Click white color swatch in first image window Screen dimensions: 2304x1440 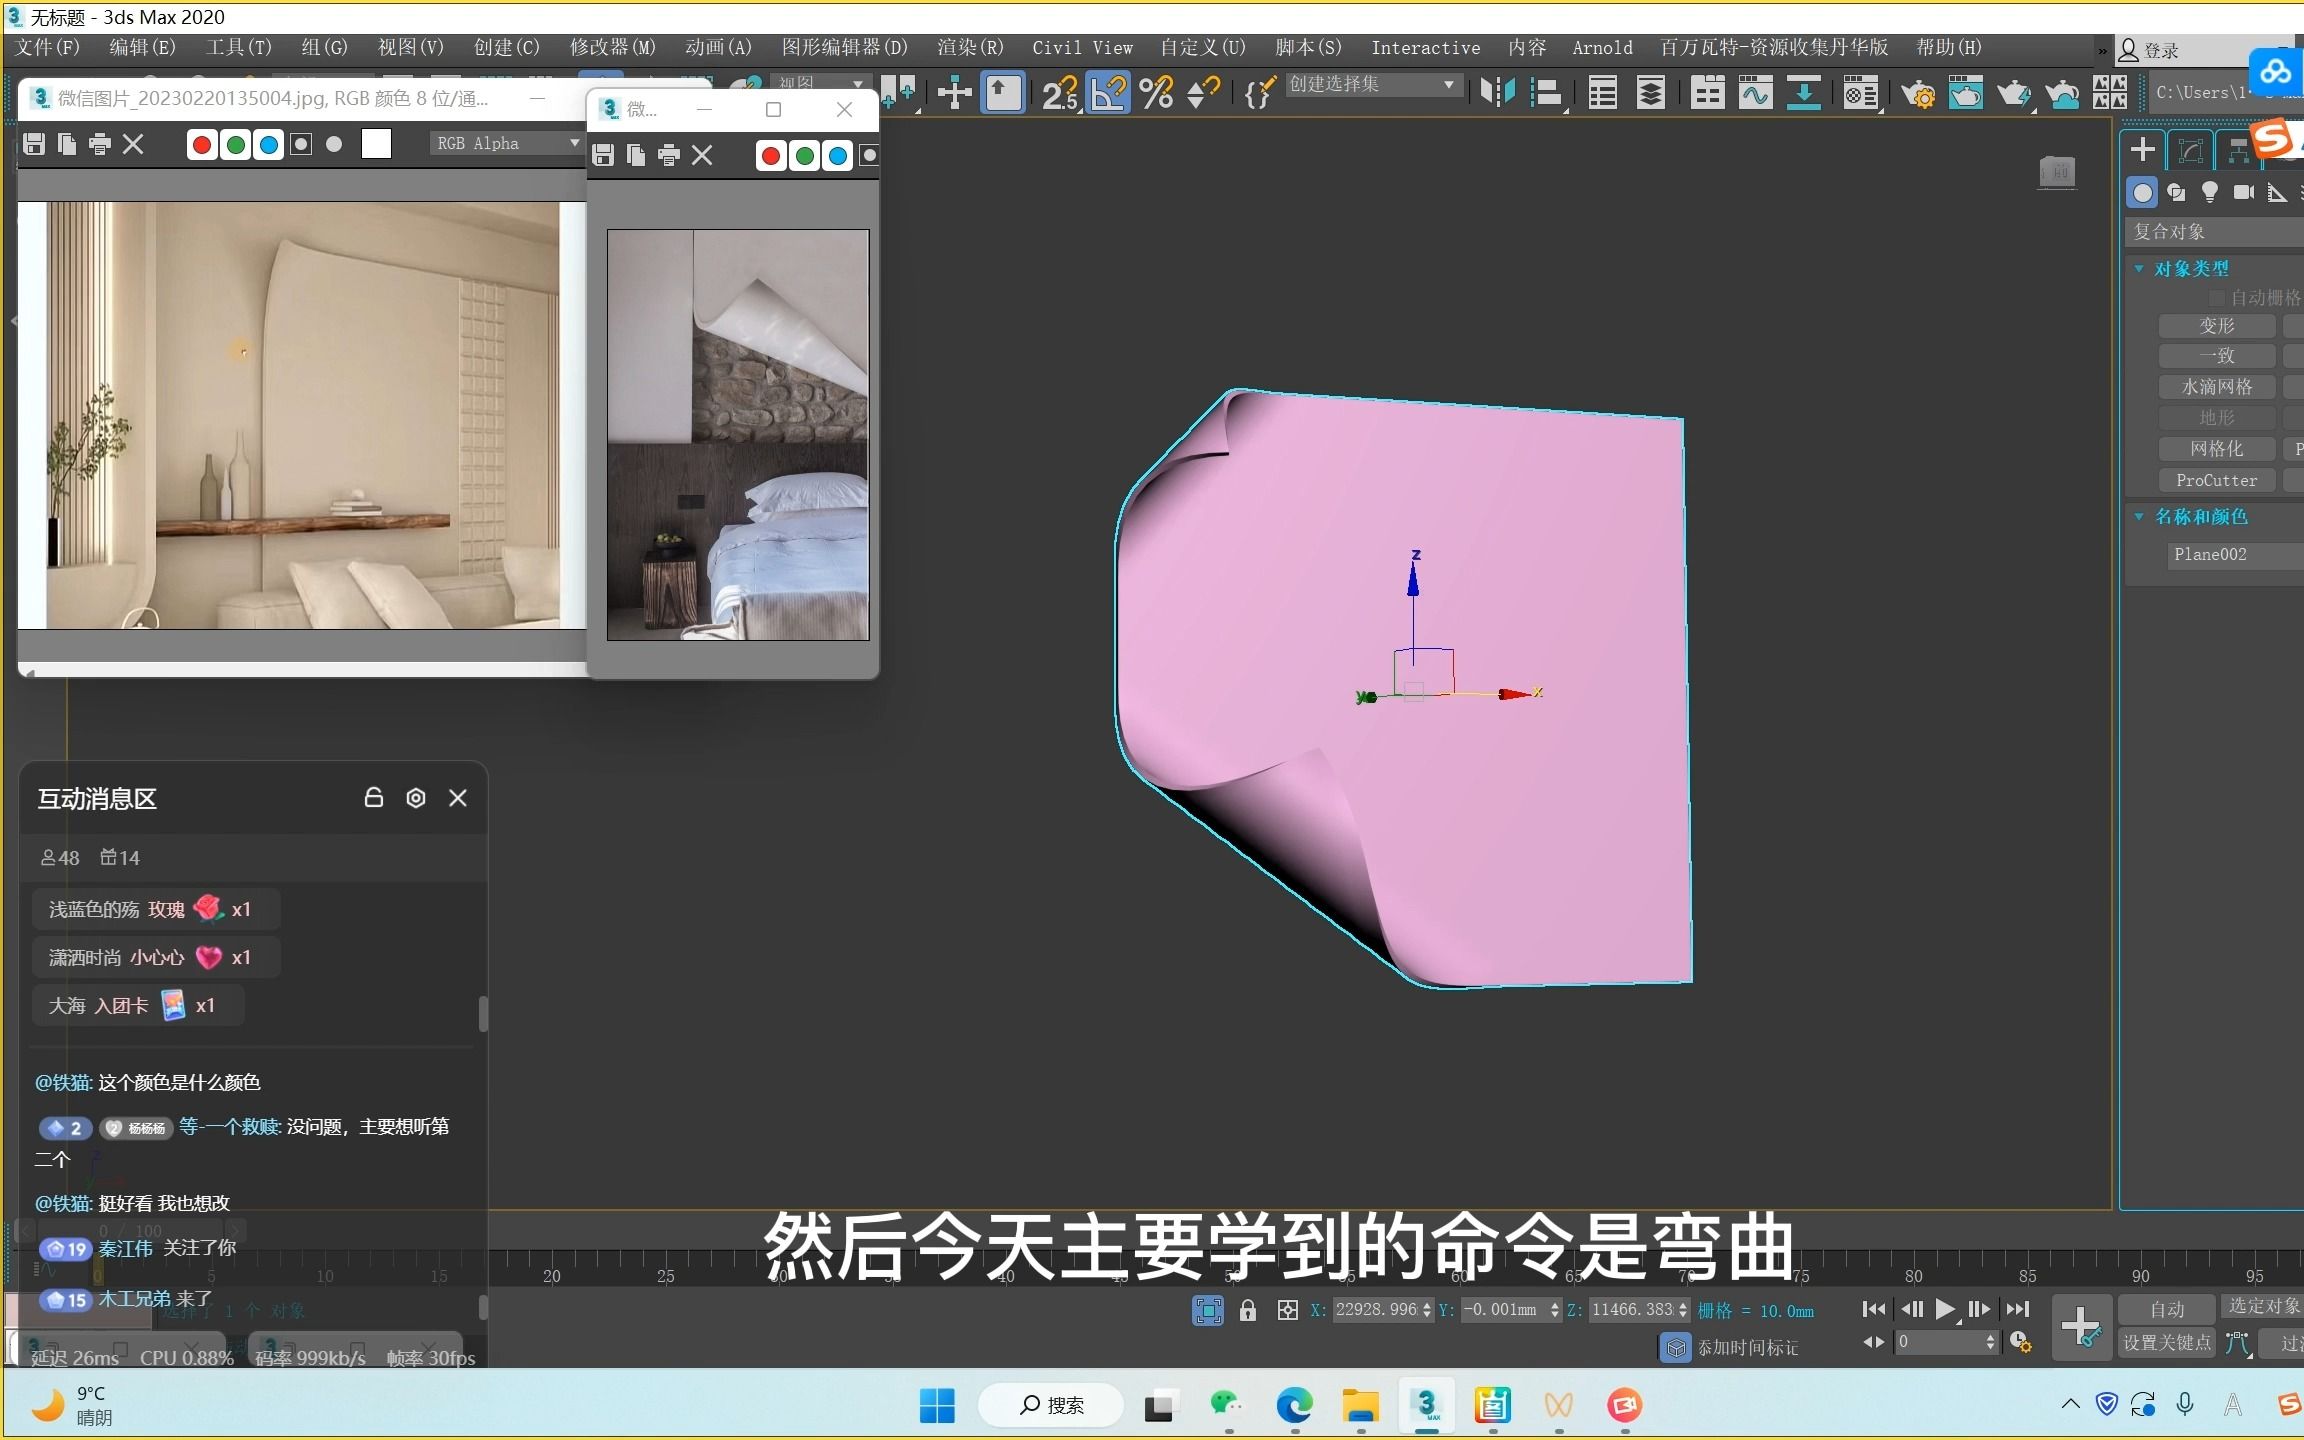(376, 144)
